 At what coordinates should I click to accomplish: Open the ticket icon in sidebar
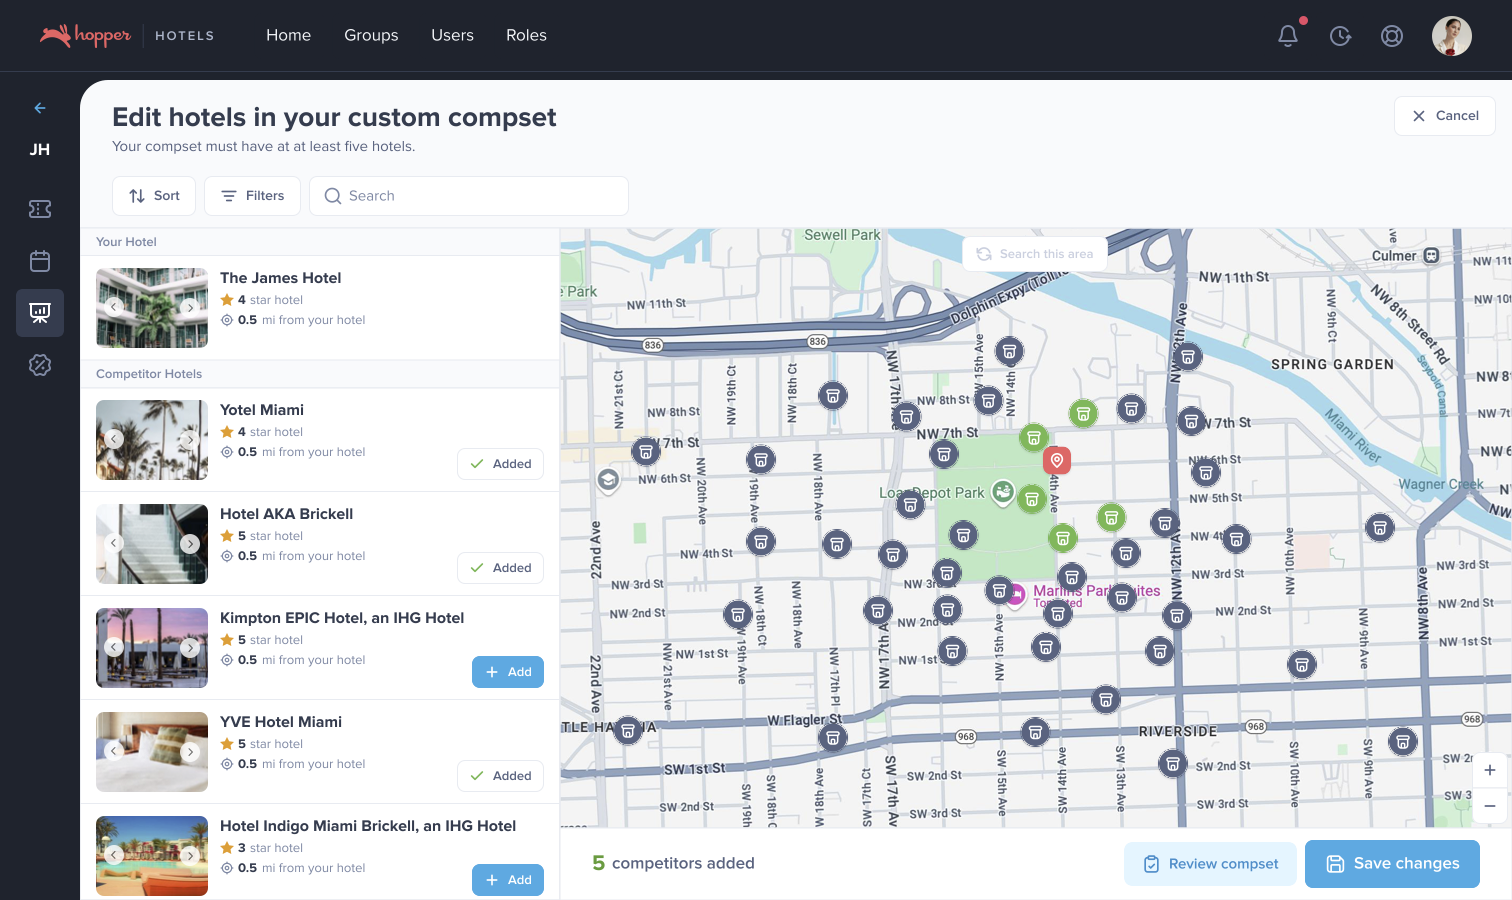tap(40, 209)
